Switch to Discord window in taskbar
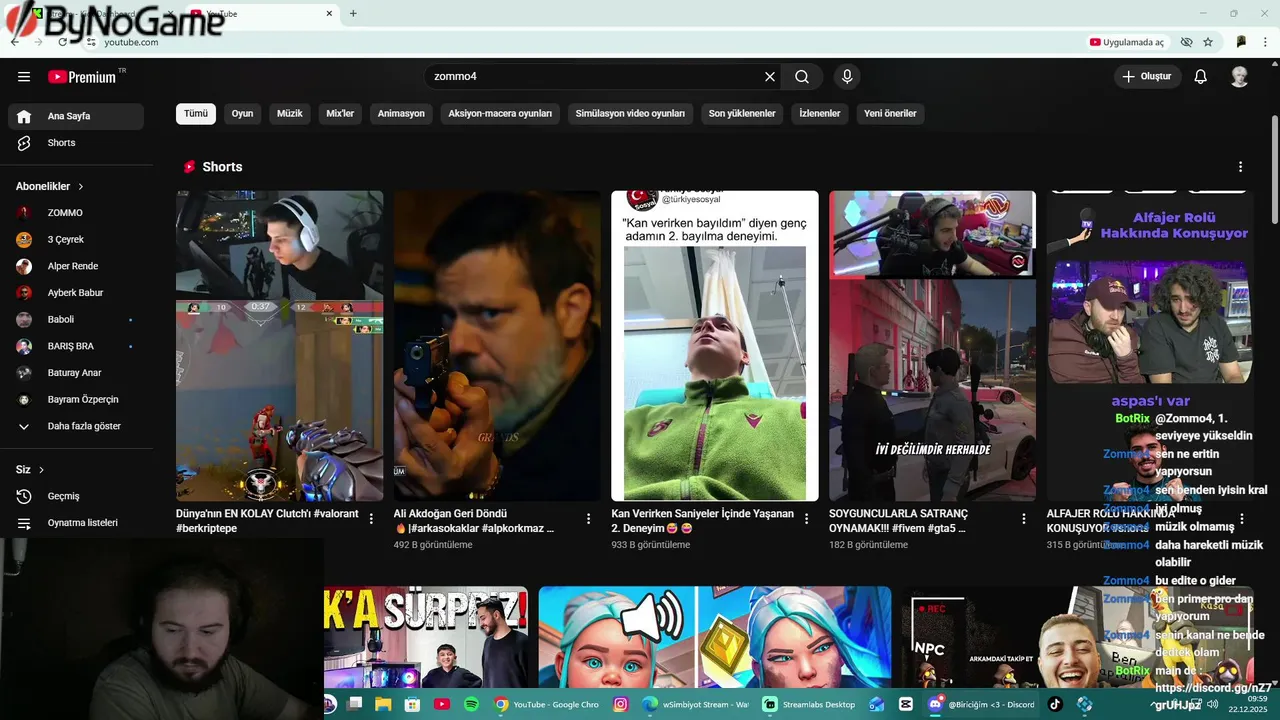The width and height of the screenshot is (1280, 720). (x=982, y=704)
